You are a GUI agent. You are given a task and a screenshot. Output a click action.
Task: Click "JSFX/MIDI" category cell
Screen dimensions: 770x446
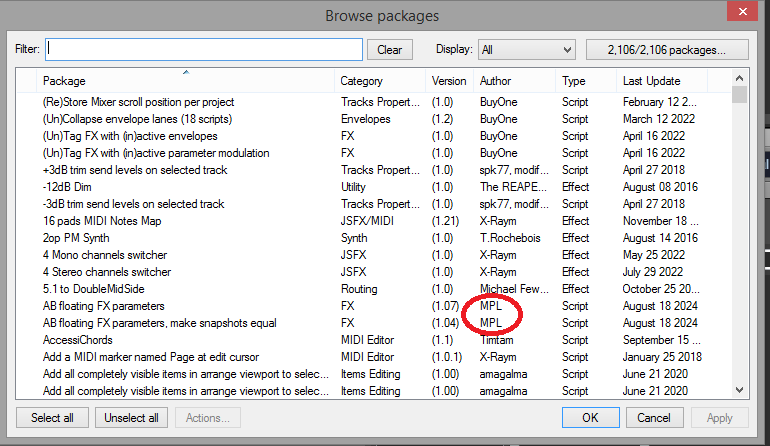367,221
